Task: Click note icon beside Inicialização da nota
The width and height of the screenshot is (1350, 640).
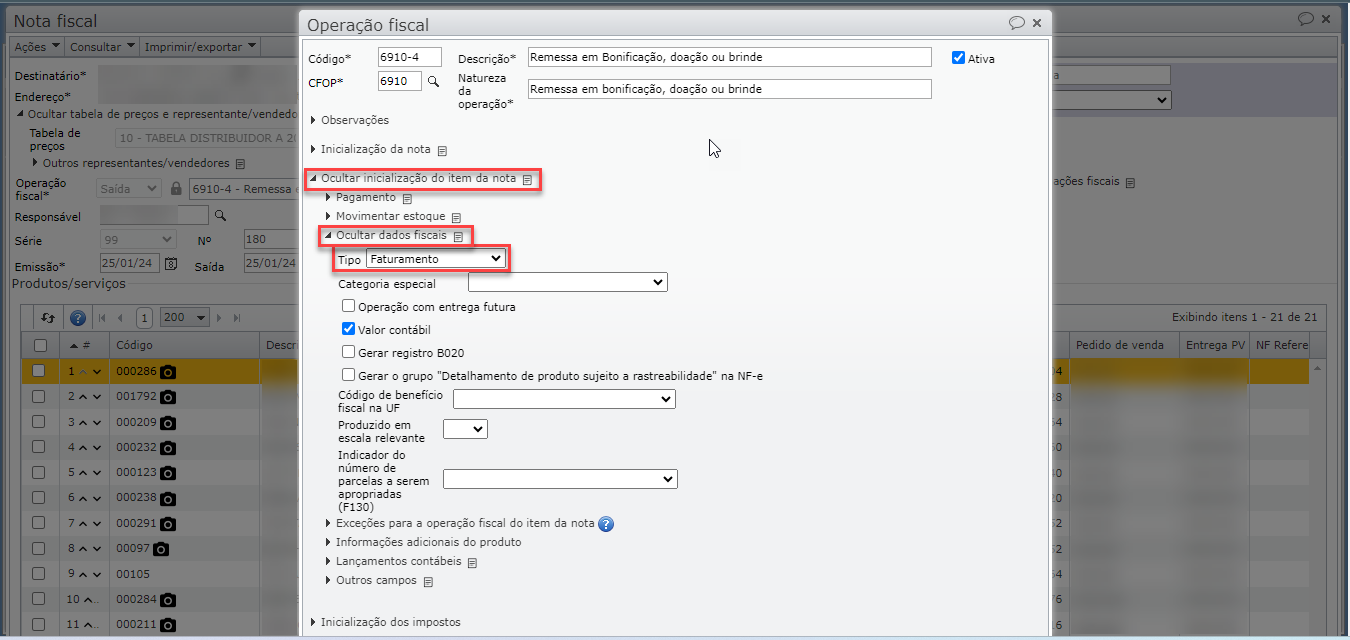Action: pyautogui.click(x=442, y=150)
